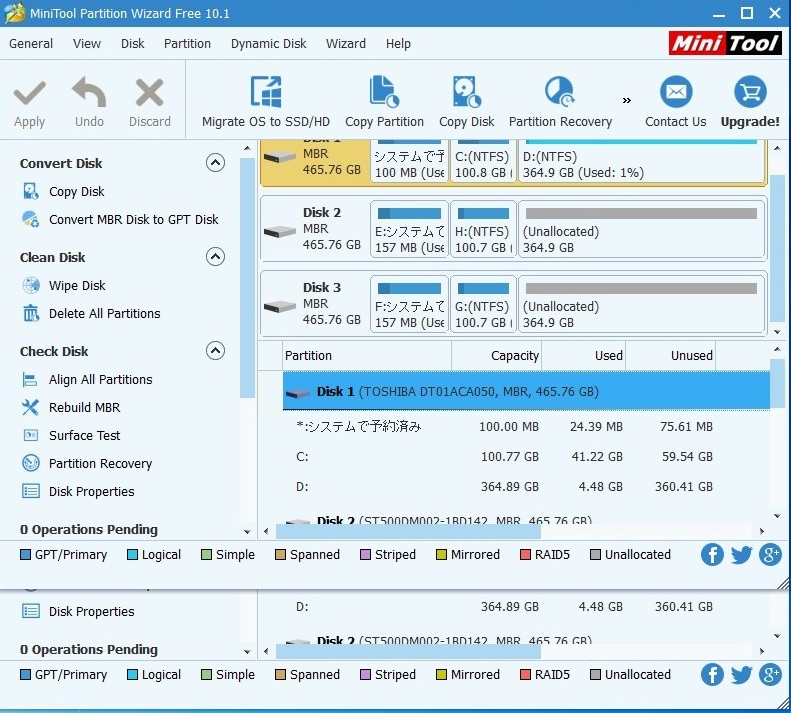Click the Contact Us mail icon

[676, 92]
